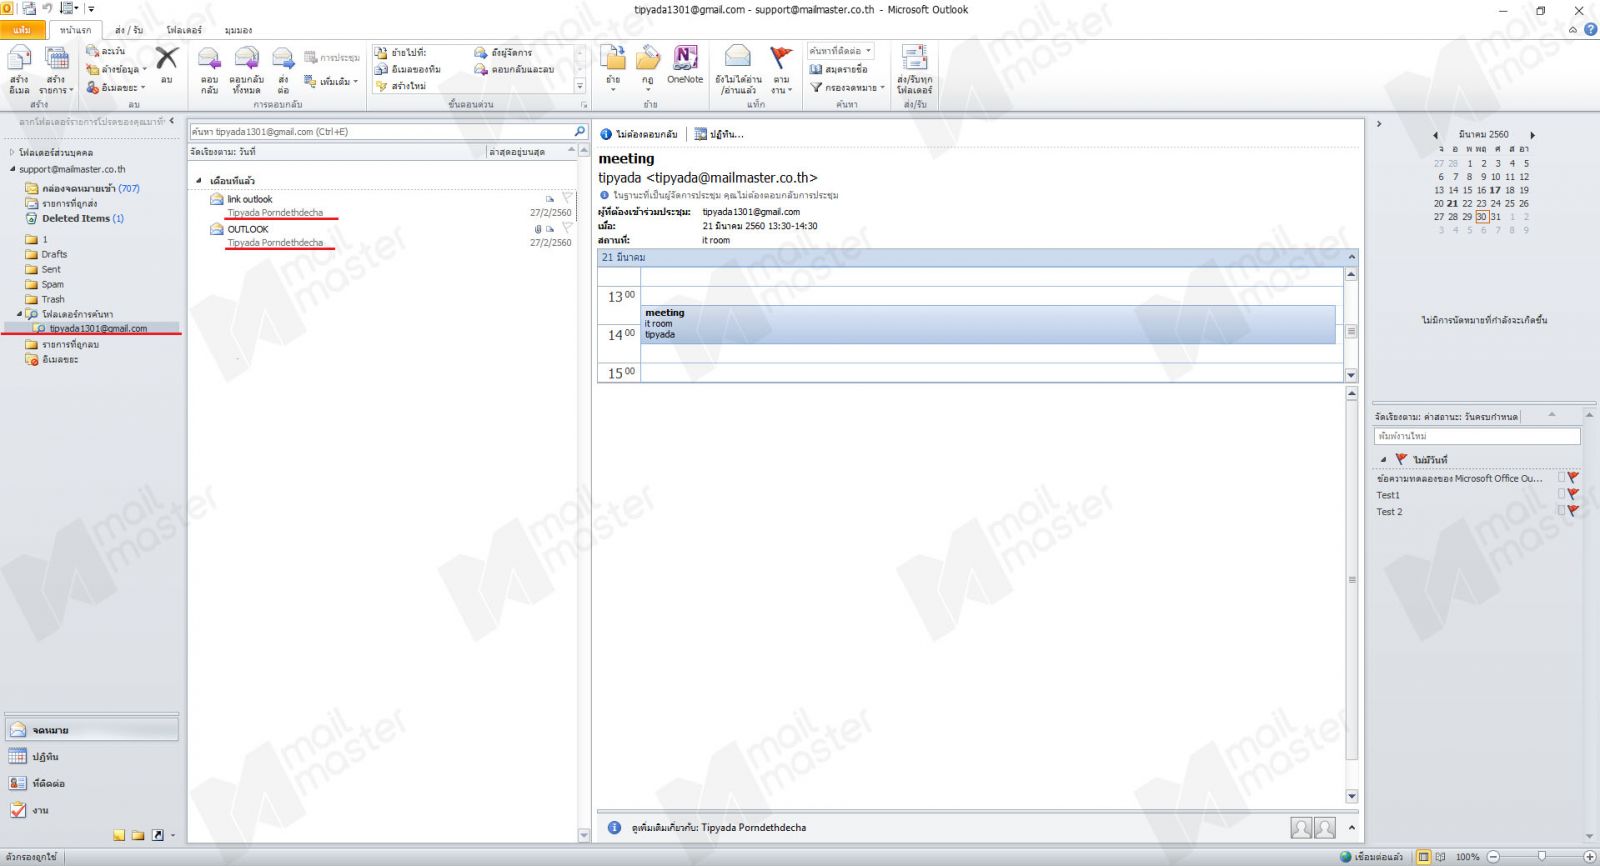Switch to the Home ribbon tab
The width and height of the screenshot is (1600, 866).
[x=75, y=30]
